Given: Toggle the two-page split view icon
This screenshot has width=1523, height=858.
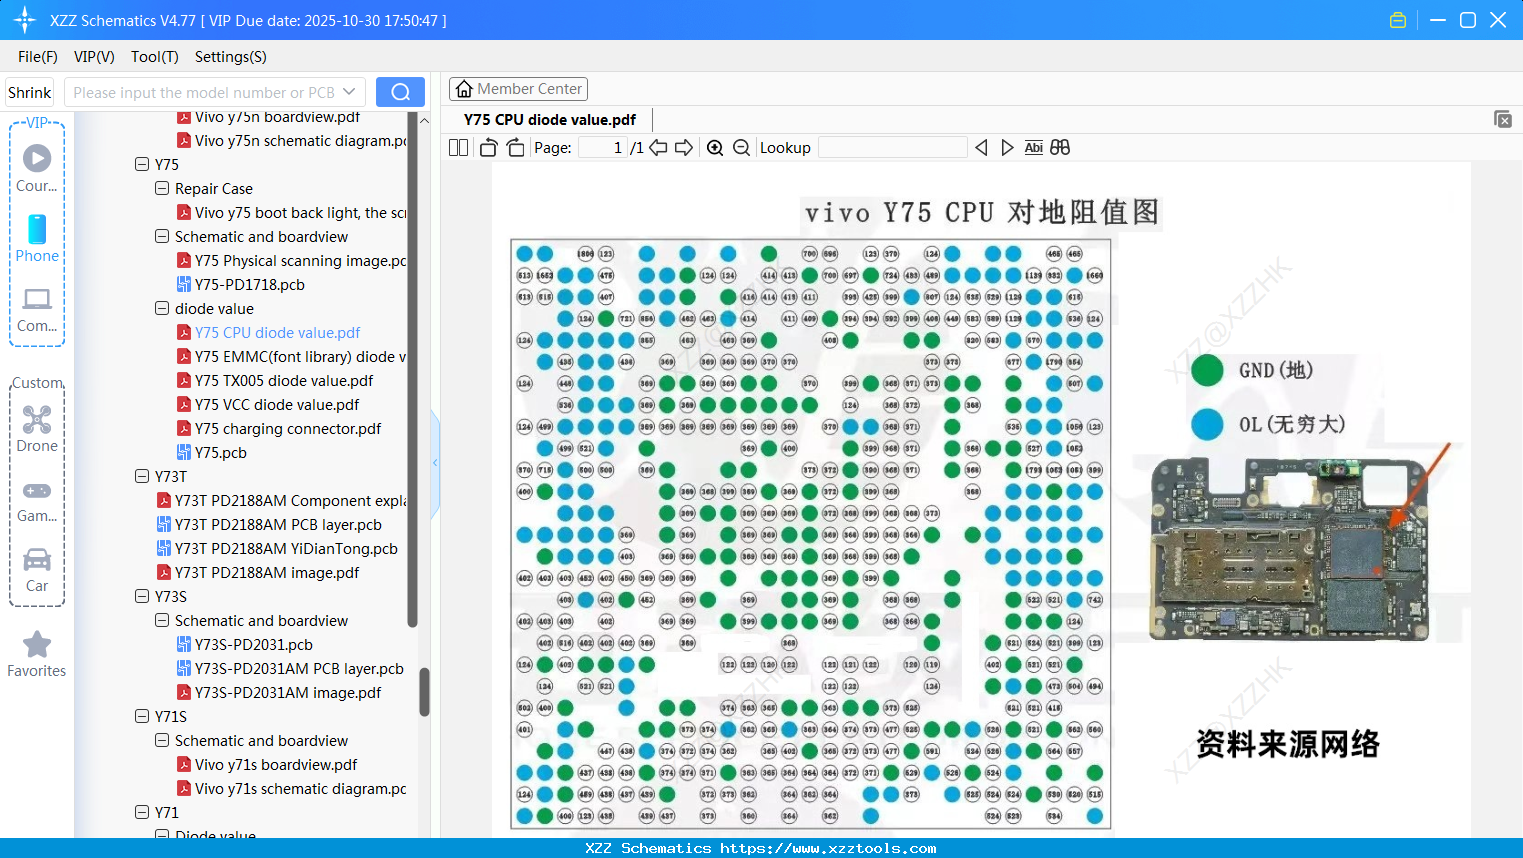Looking at the screenshot, I should 458,148.
